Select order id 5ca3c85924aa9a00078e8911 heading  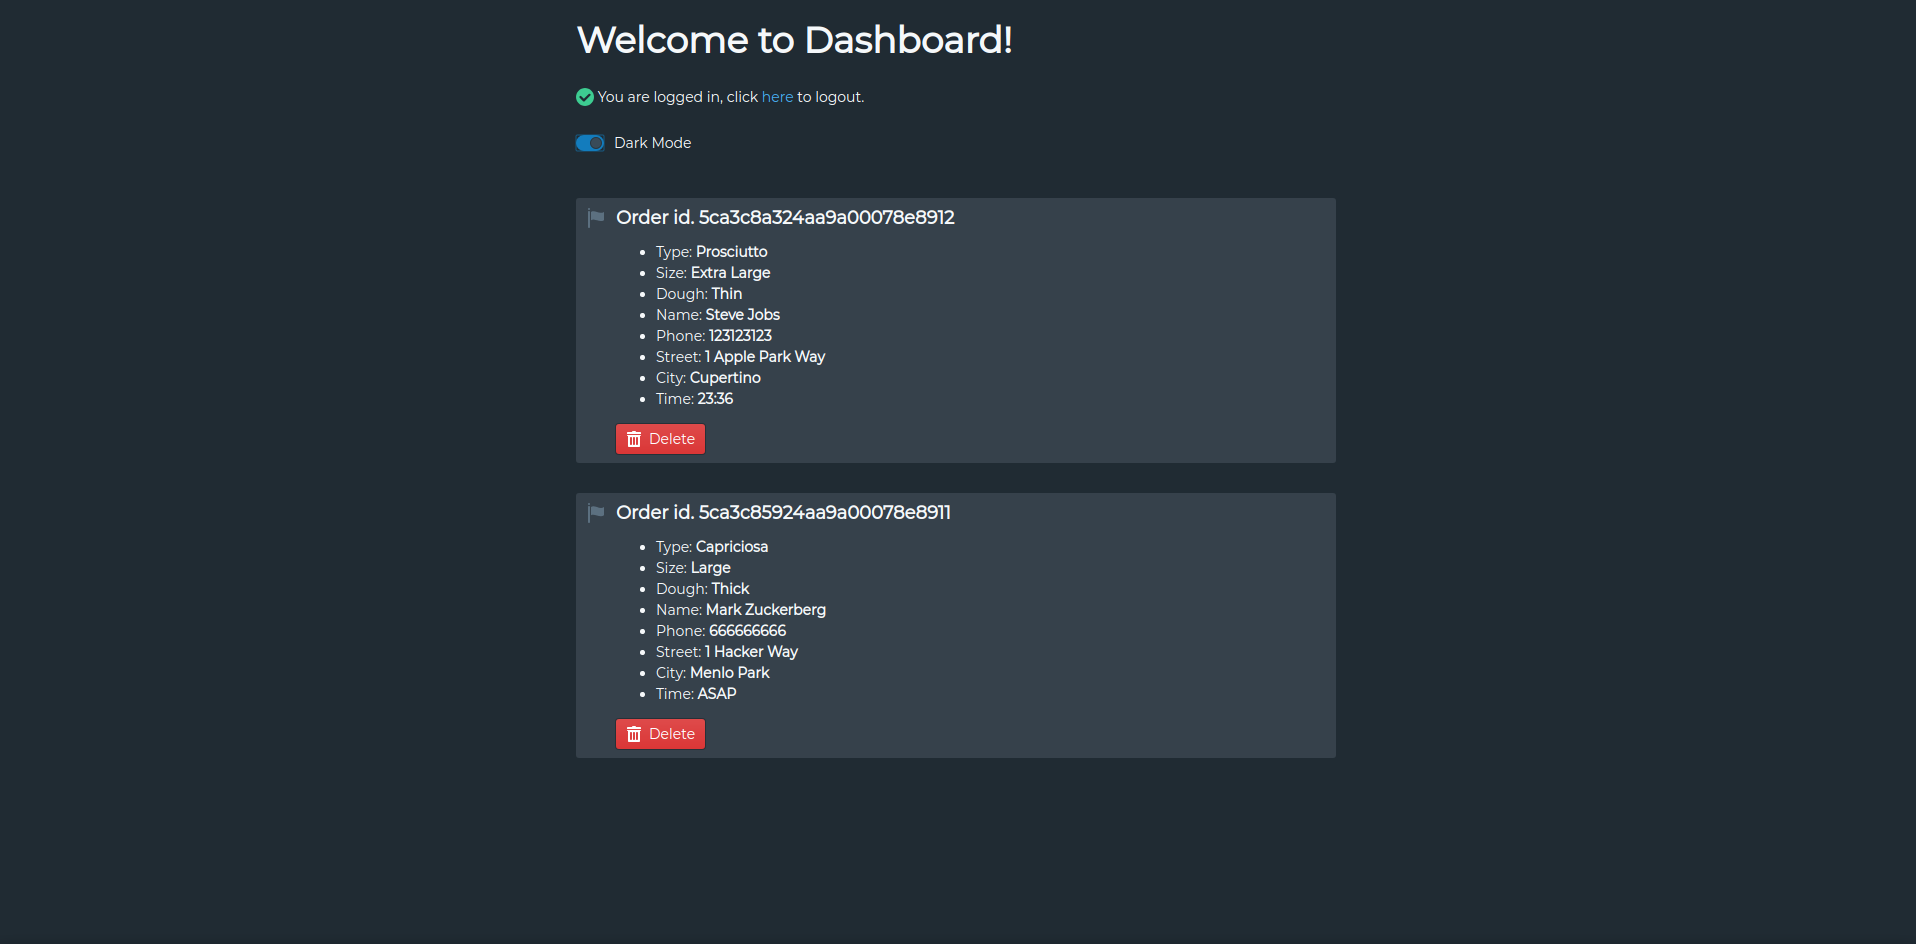point(783,512)
